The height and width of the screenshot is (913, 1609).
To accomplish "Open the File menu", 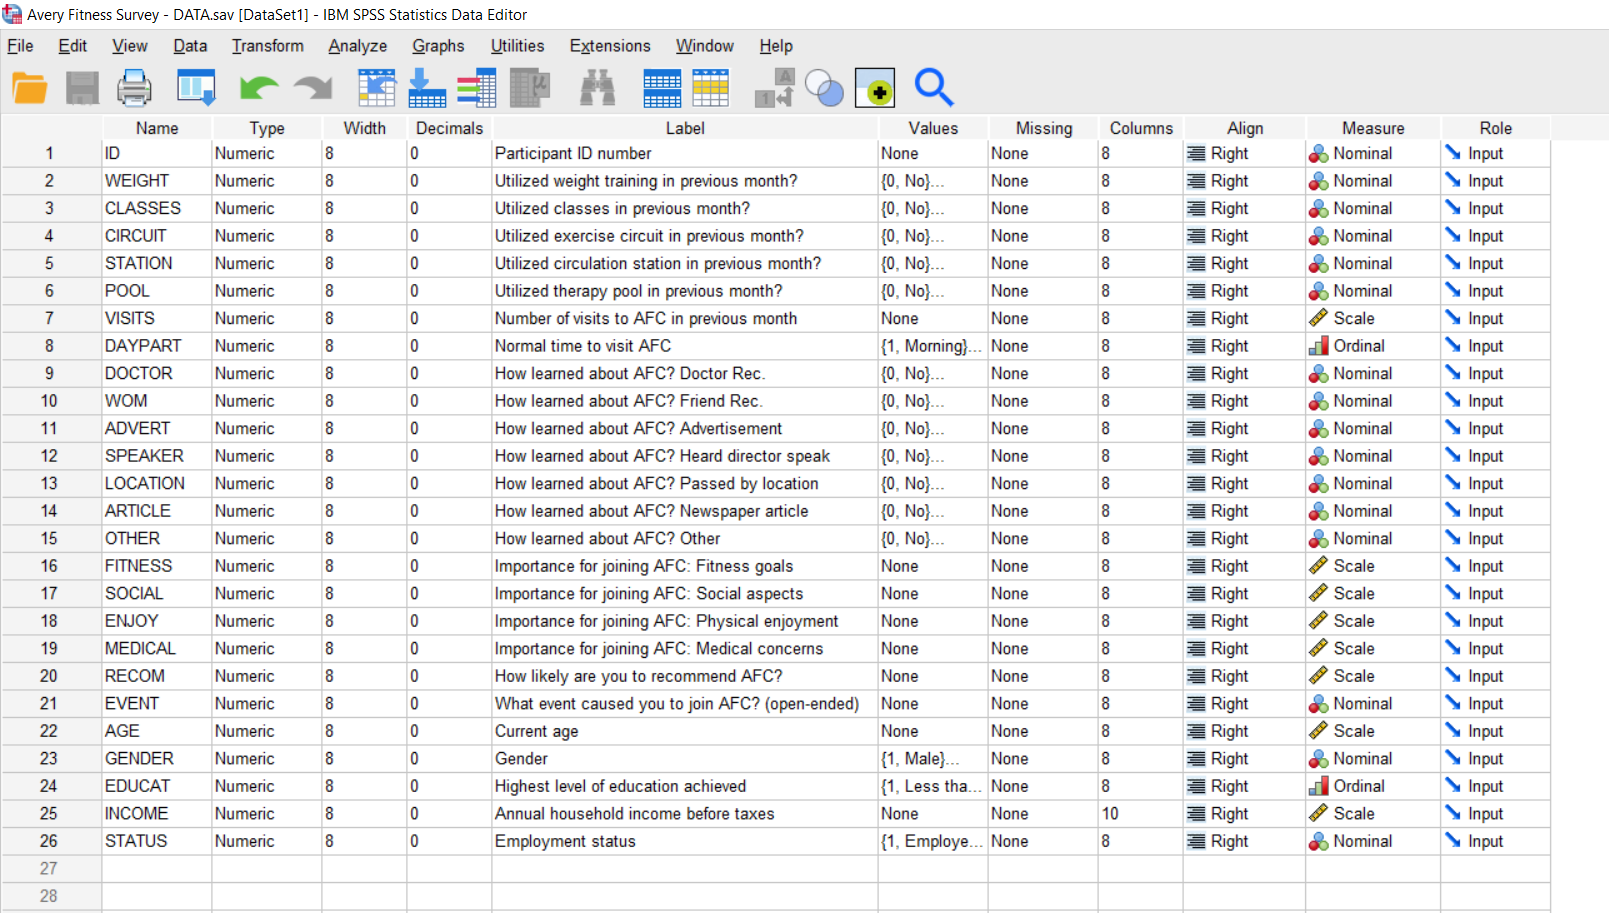I will (20, 46).
